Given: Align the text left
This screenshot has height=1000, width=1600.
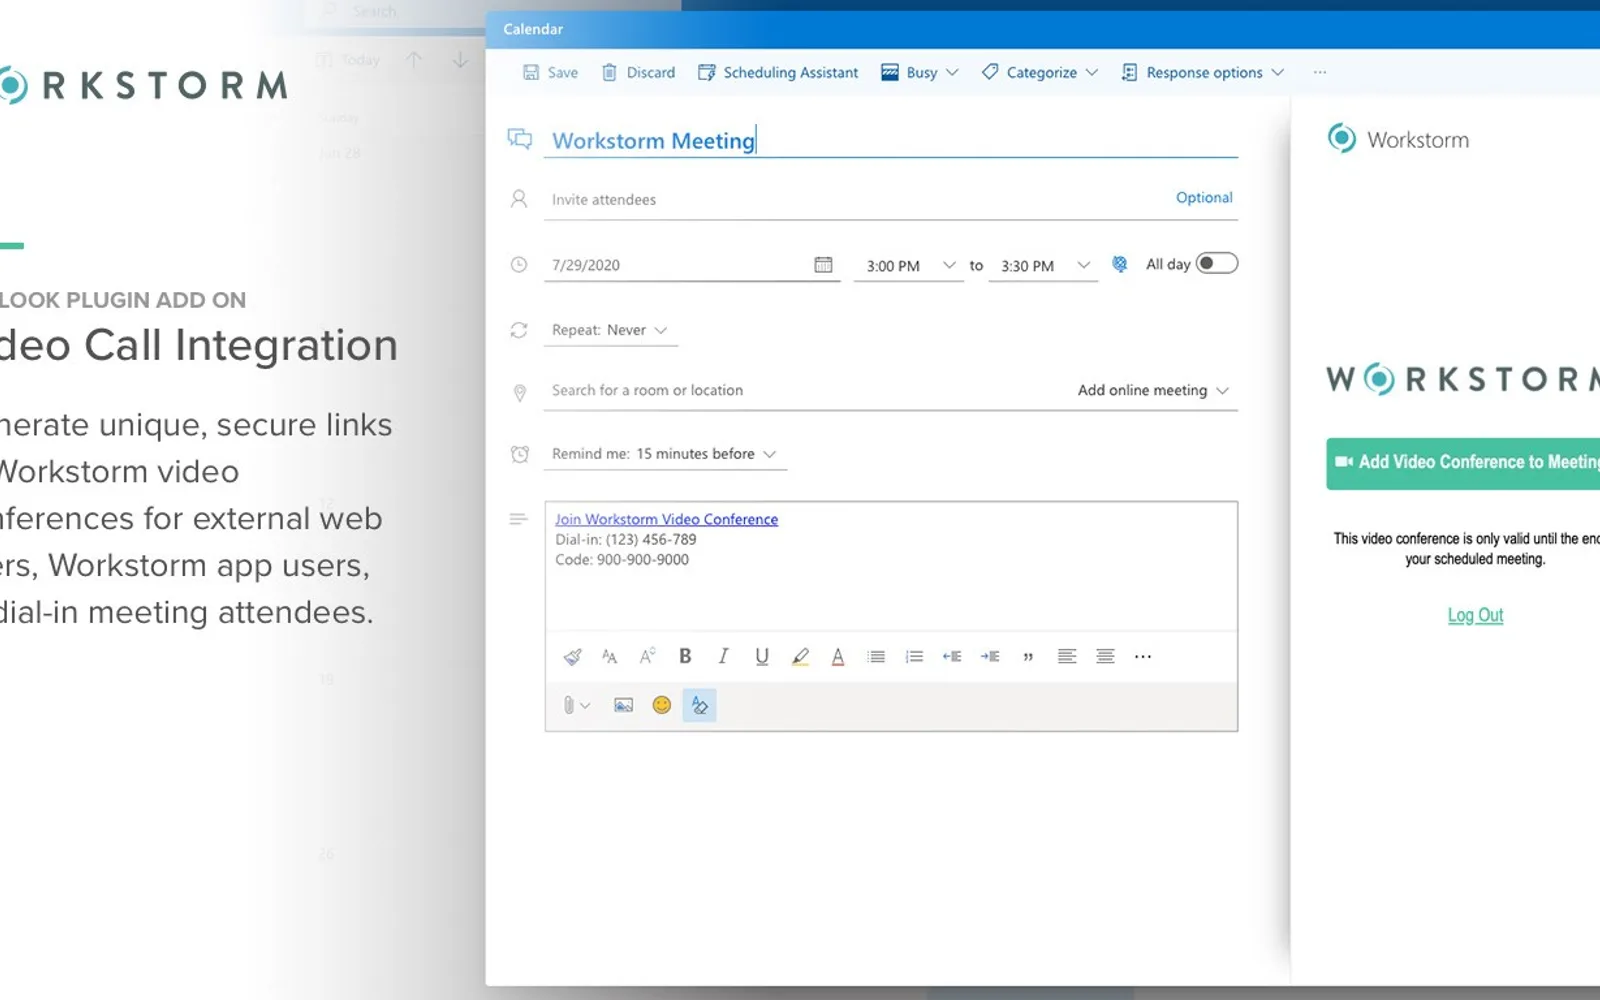Looking at the screenshot, I should 1067,656.
